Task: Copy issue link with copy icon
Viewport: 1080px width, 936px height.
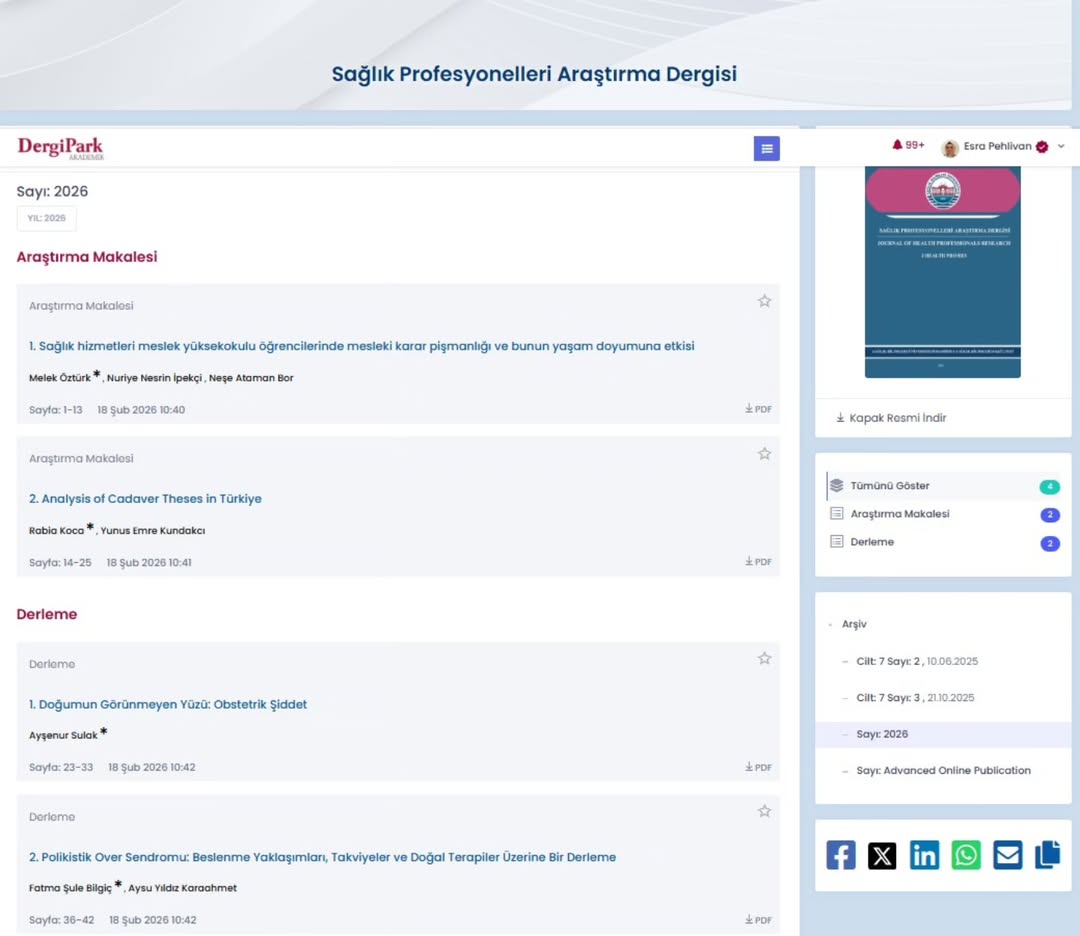Action: (1047, 855)
